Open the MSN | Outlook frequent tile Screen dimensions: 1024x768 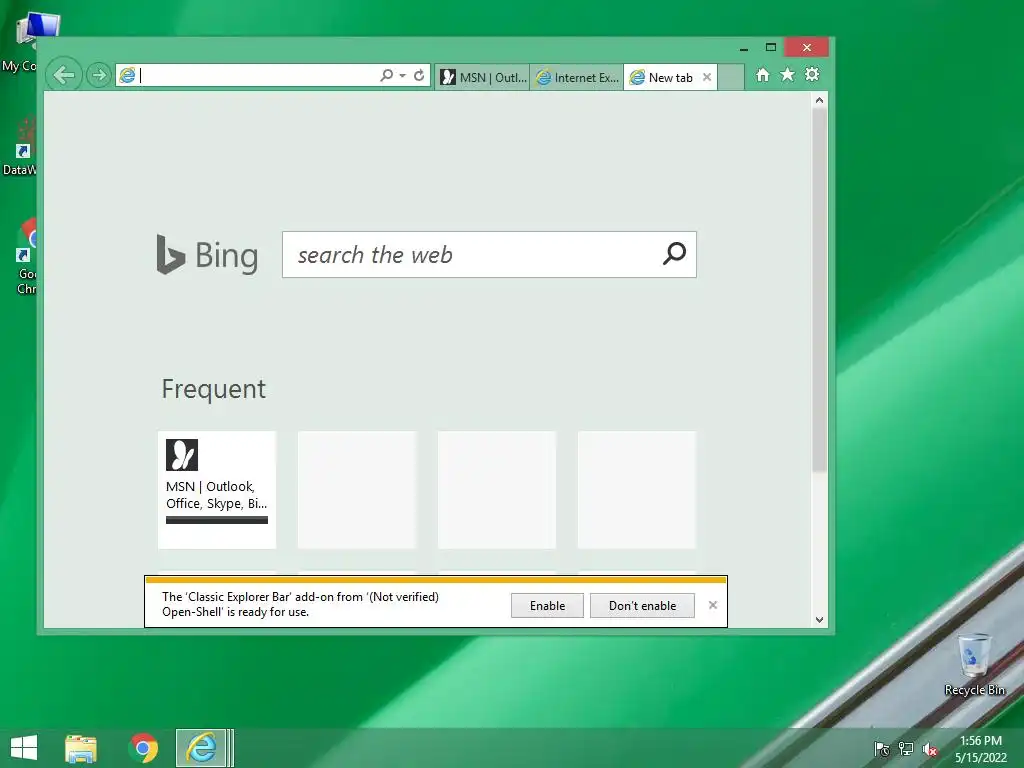(x=217, y=489)
